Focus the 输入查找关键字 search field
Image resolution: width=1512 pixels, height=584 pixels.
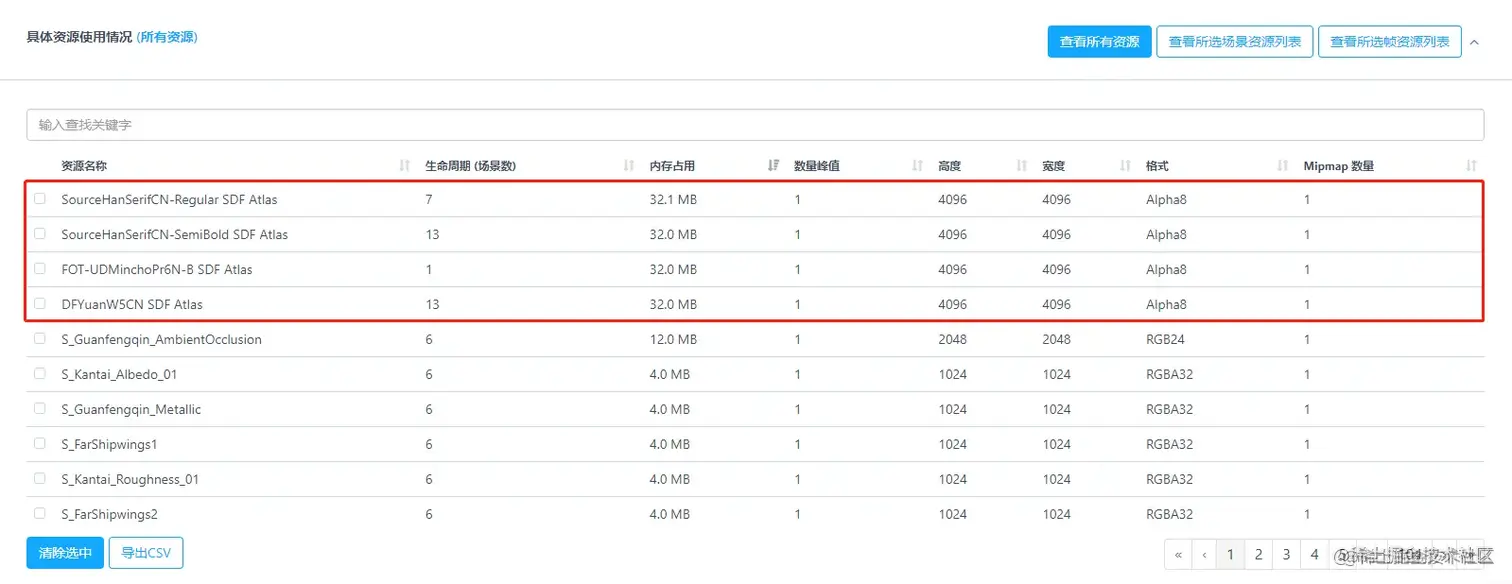point(755,125)
